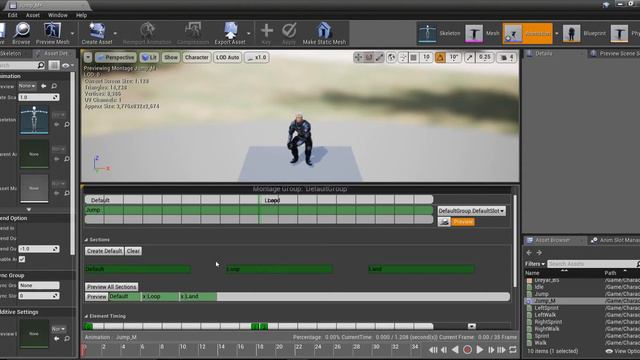Click the Character viewport button
Image resolution: width=640 pixels, height=360 pixels.
pyautogui.click(x=196, y=58)
